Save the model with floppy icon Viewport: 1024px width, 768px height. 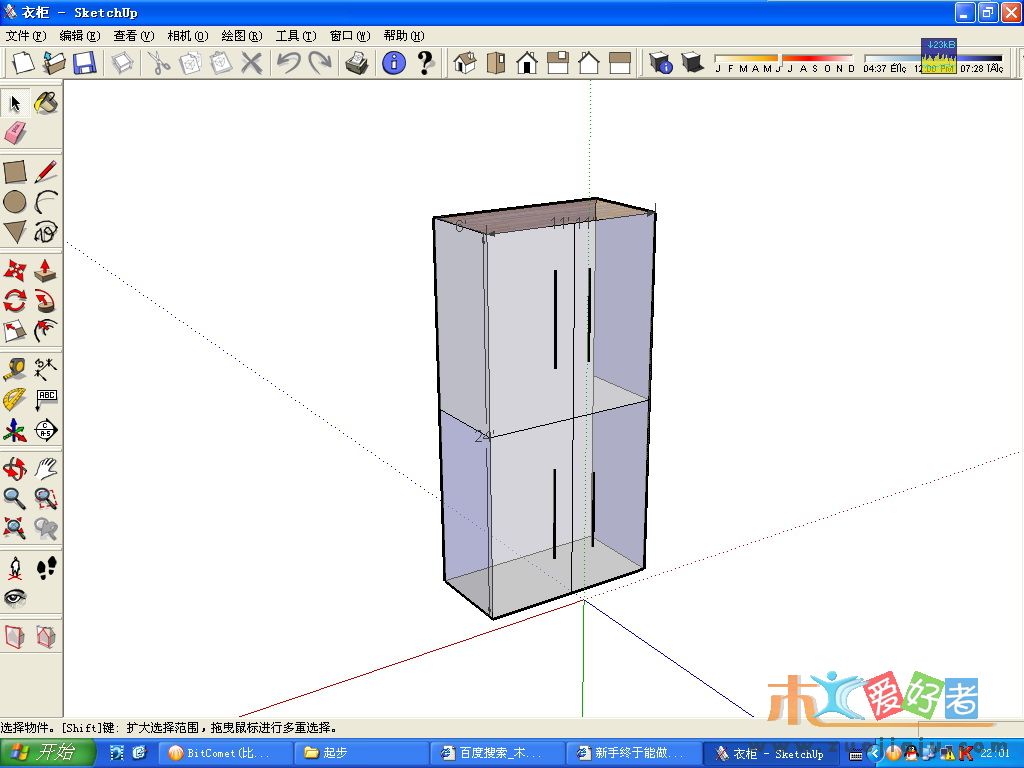85,63
